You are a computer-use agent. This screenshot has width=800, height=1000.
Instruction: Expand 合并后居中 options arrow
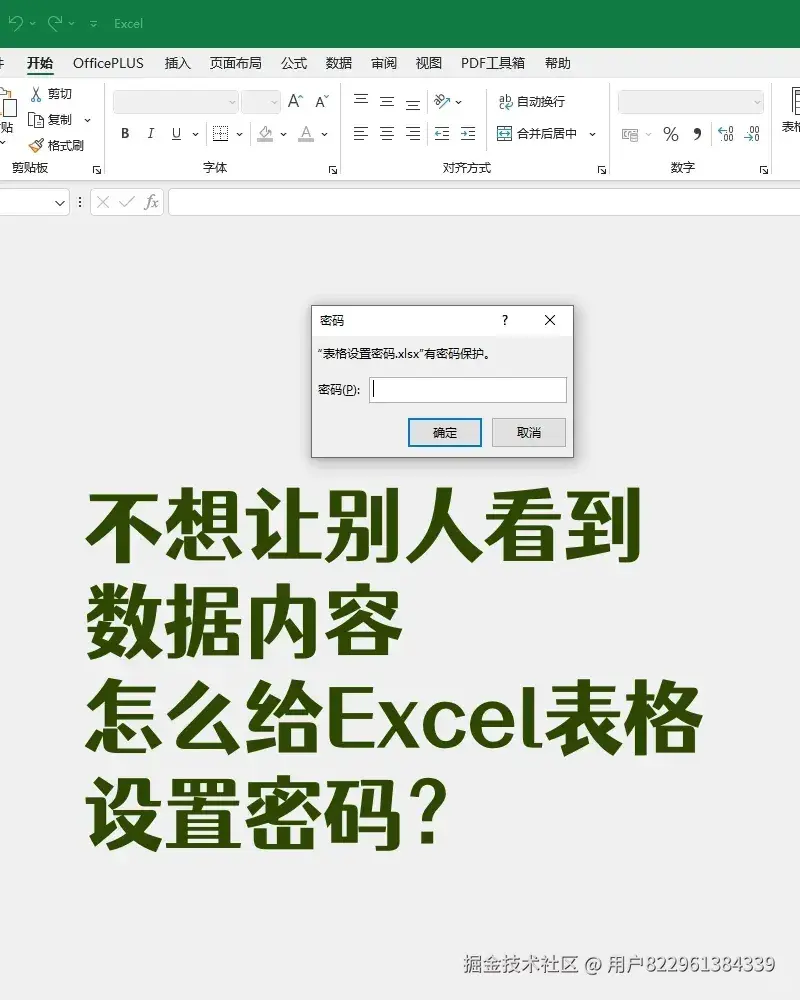(592, 134)
